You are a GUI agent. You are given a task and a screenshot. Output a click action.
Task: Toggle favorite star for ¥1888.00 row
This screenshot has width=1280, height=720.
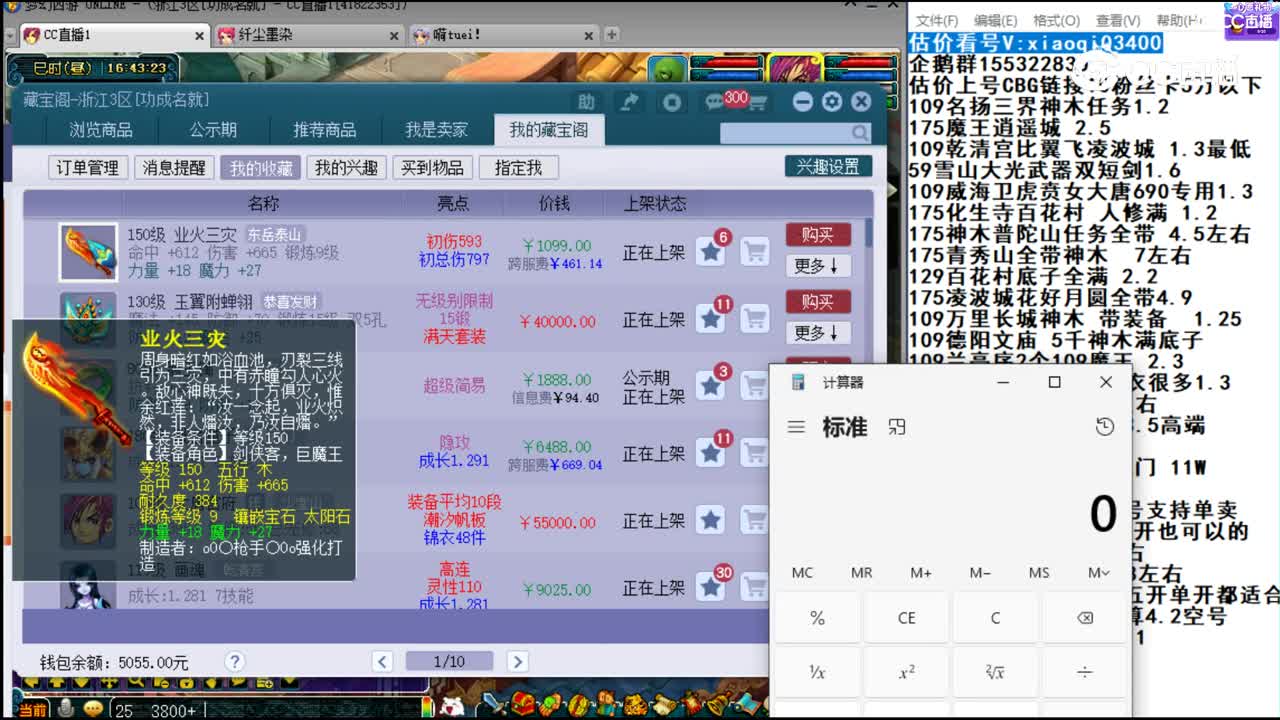[x=711, y=386]
